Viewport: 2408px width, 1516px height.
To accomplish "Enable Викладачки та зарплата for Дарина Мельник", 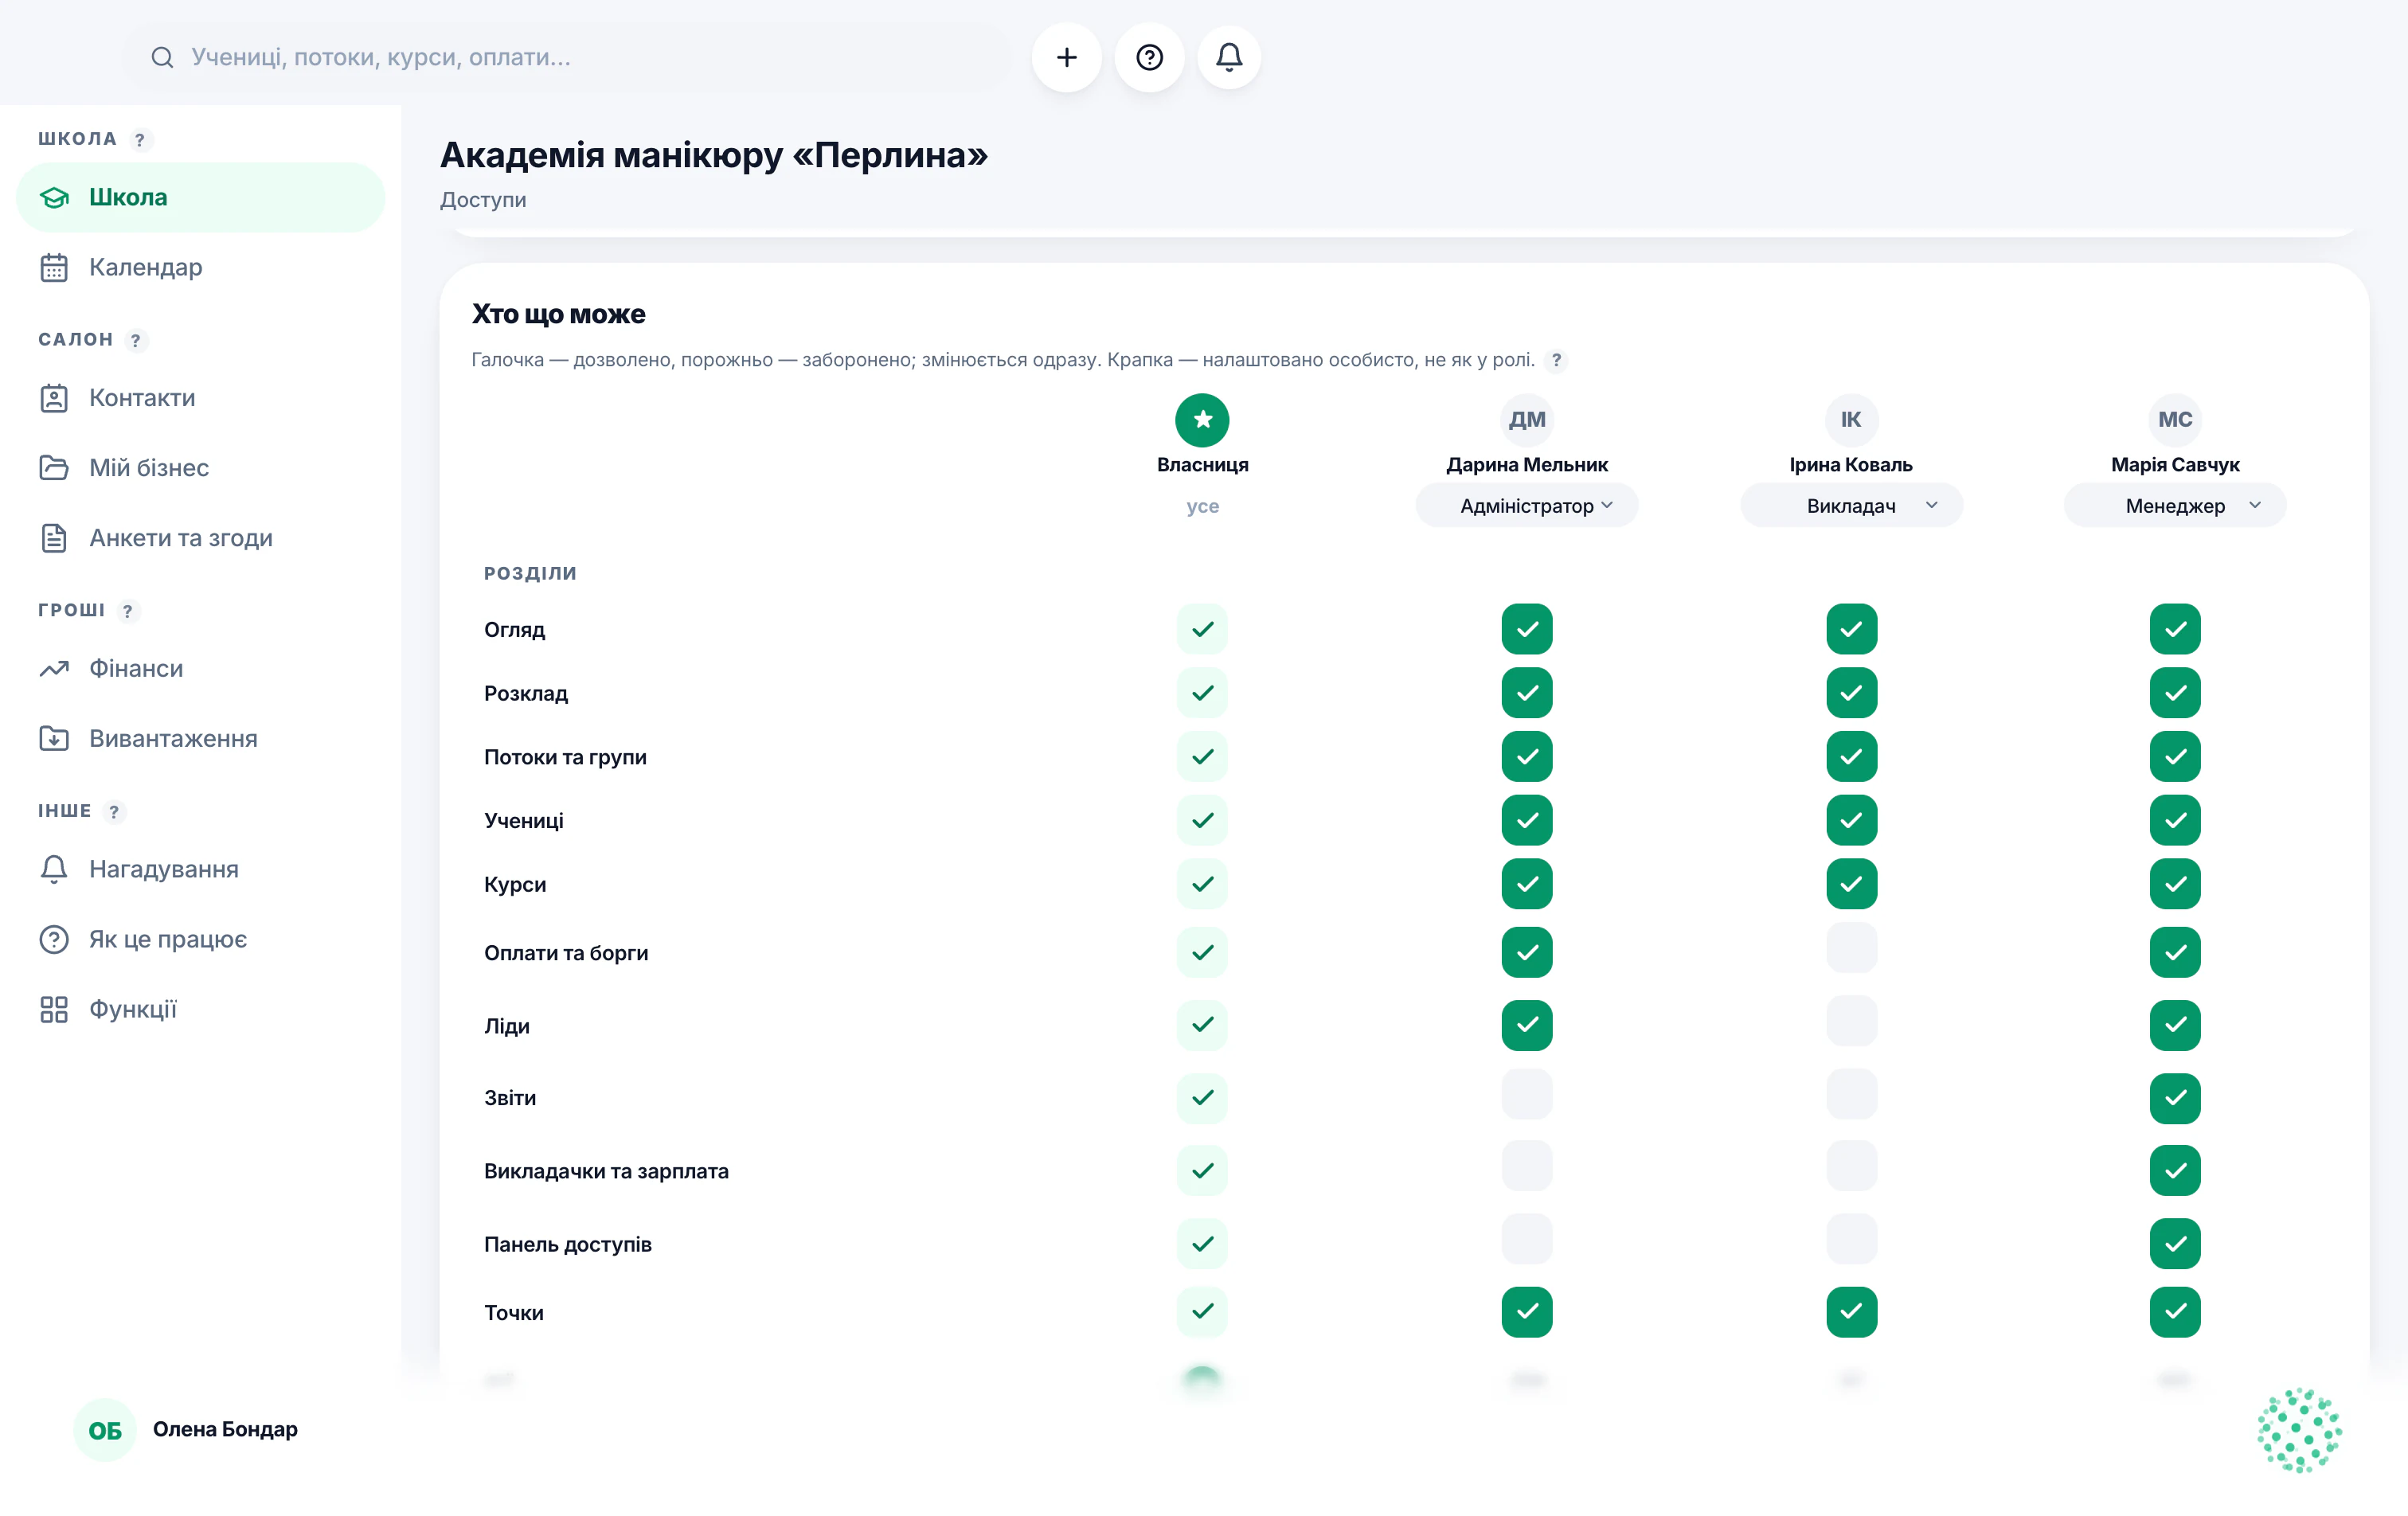I will pyautogui.click(x=1527, y=1167).
